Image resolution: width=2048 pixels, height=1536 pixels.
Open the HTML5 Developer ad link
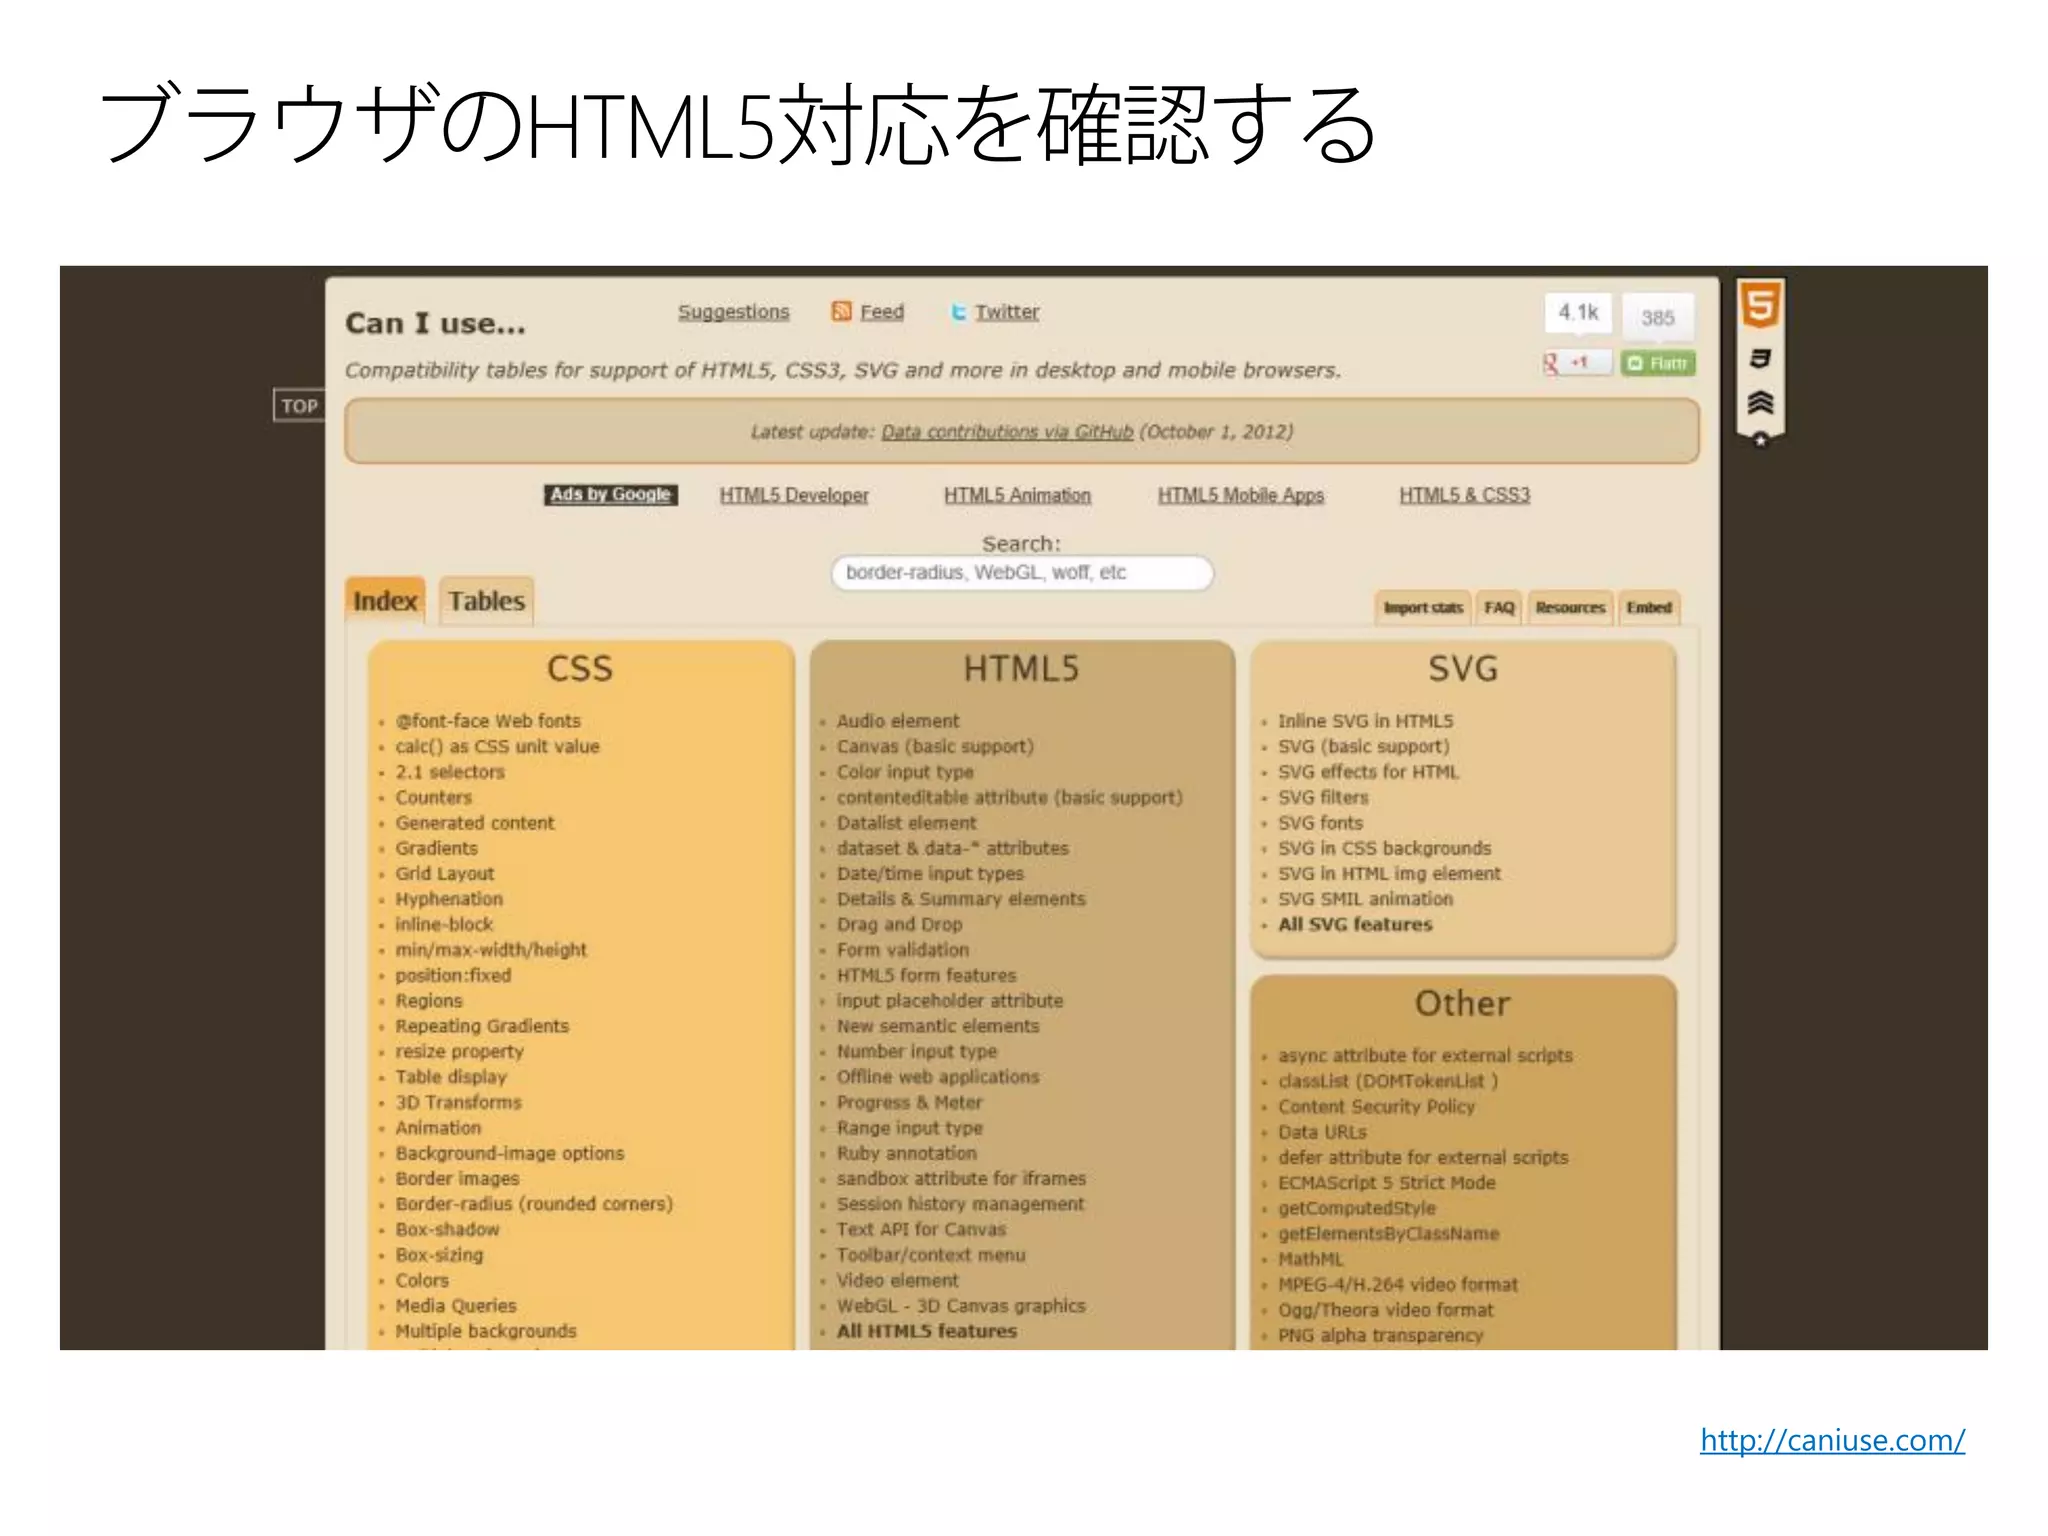click(x=794, y=495)
